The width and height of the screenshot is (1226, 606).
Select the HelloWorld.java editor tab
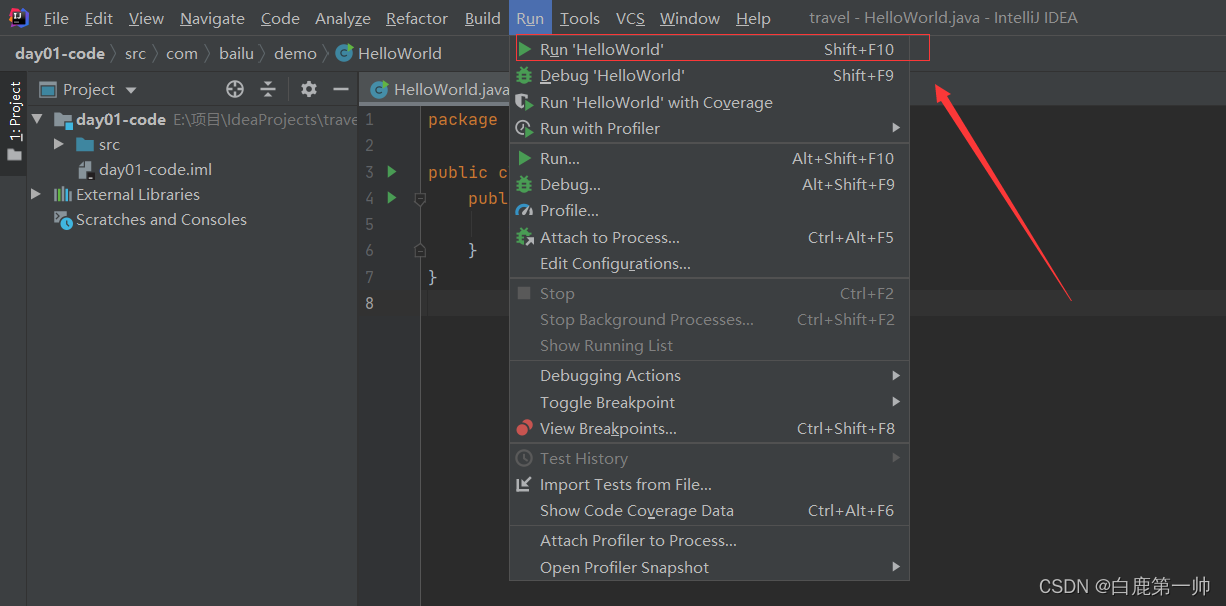click(x=440, y=90)
